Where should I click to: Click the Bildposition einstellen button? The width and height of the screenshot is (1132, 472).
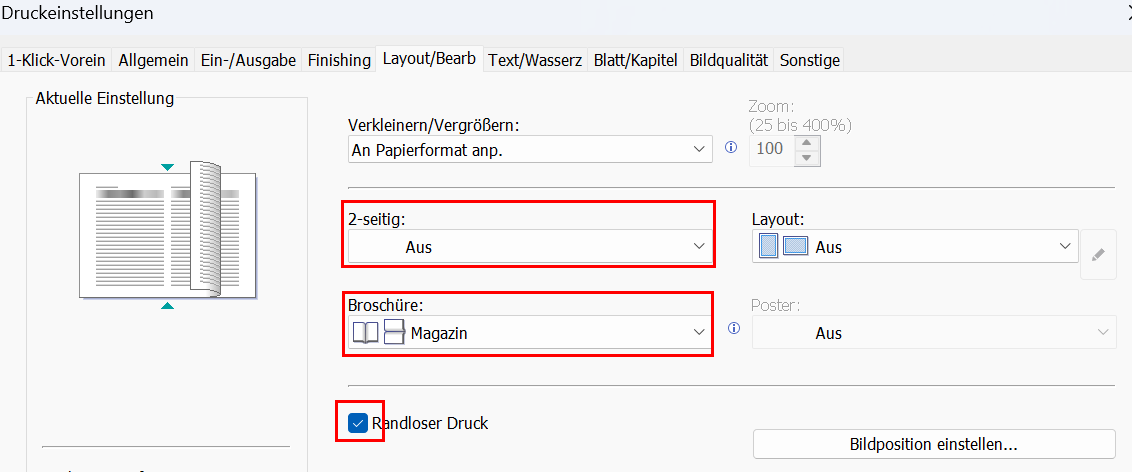[933, 444]
